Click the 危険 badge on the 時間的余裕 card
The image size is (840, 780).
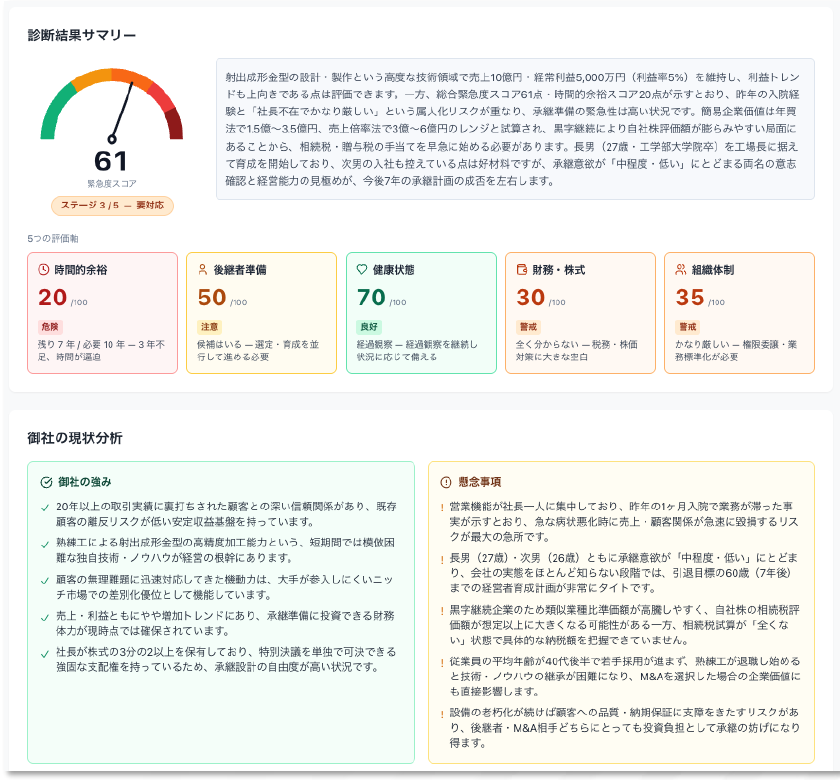pyautogui.click(x=50, y=327)
